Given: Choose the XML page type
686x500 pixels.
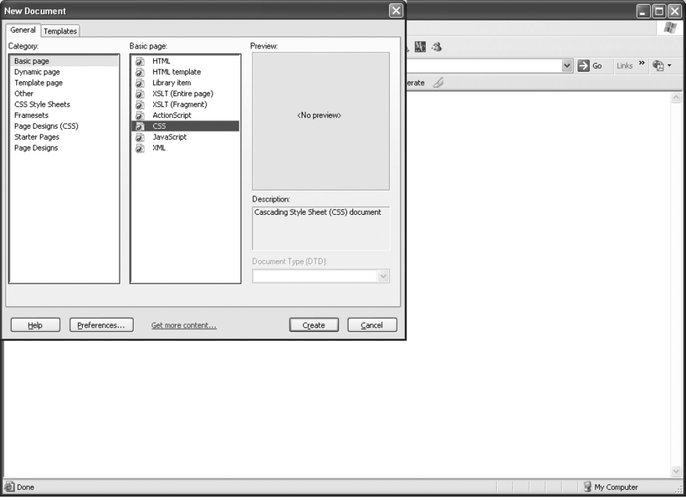Looking at the screenshot, I should [x=159, y=148].
